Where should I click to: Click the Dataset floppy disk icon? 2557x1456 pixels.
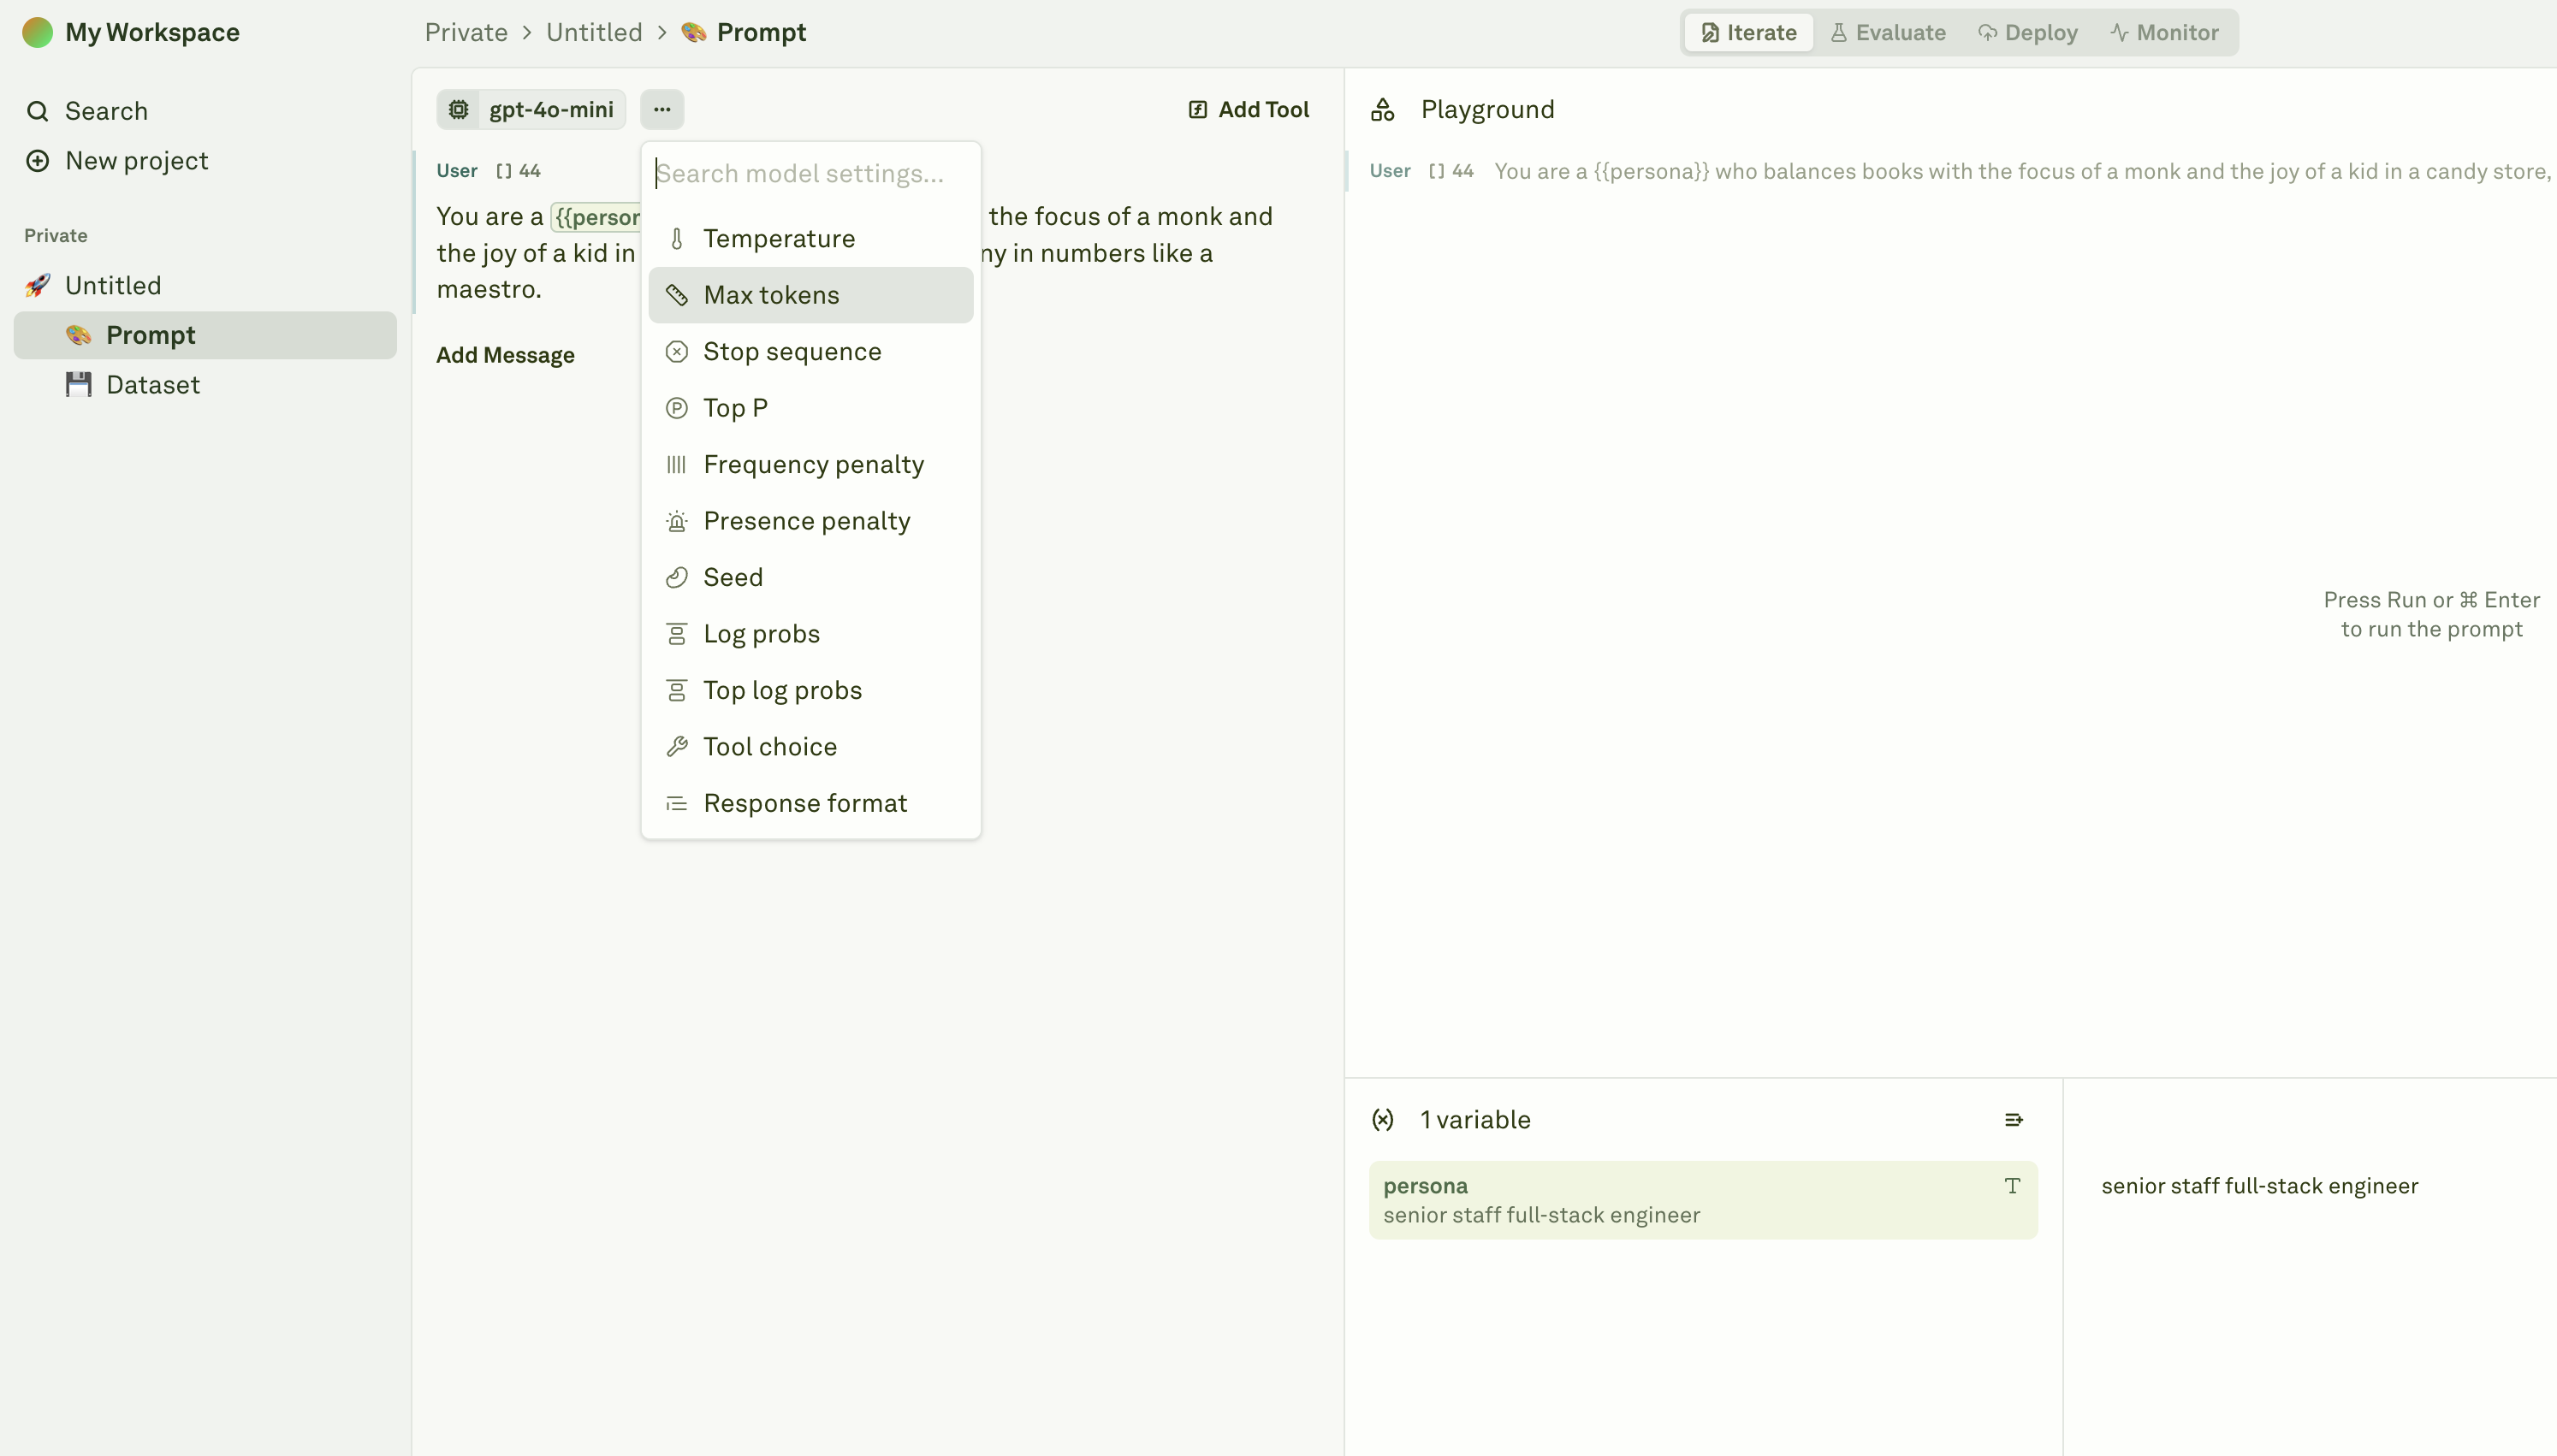click(78, 385)
